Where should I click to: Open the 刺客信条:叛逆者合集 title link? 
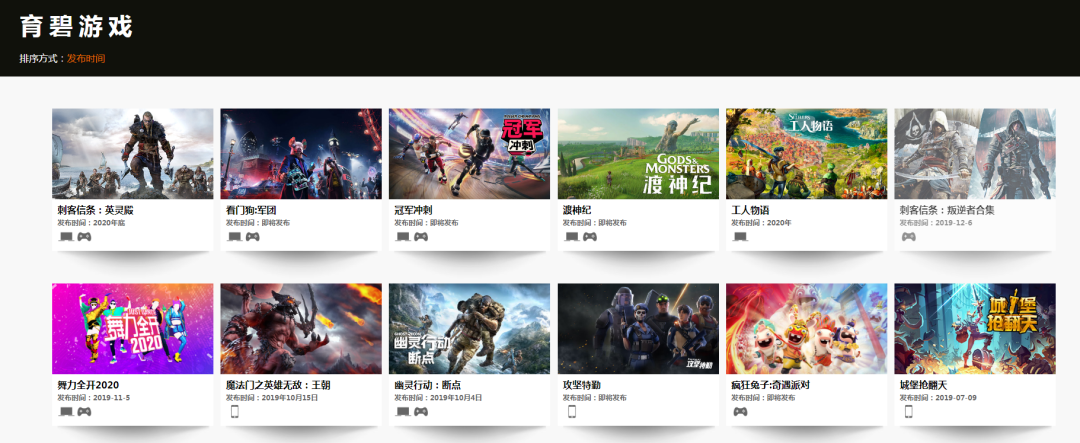point(947,210)
